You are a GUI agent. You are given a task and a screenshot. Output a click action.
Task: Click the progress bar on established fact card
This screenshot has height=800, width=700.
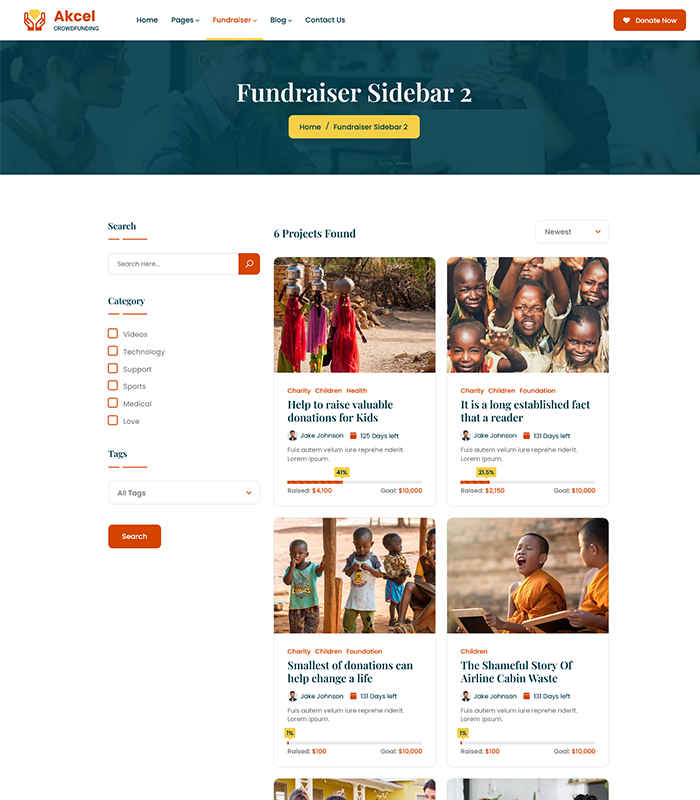[x=528, y=482]
